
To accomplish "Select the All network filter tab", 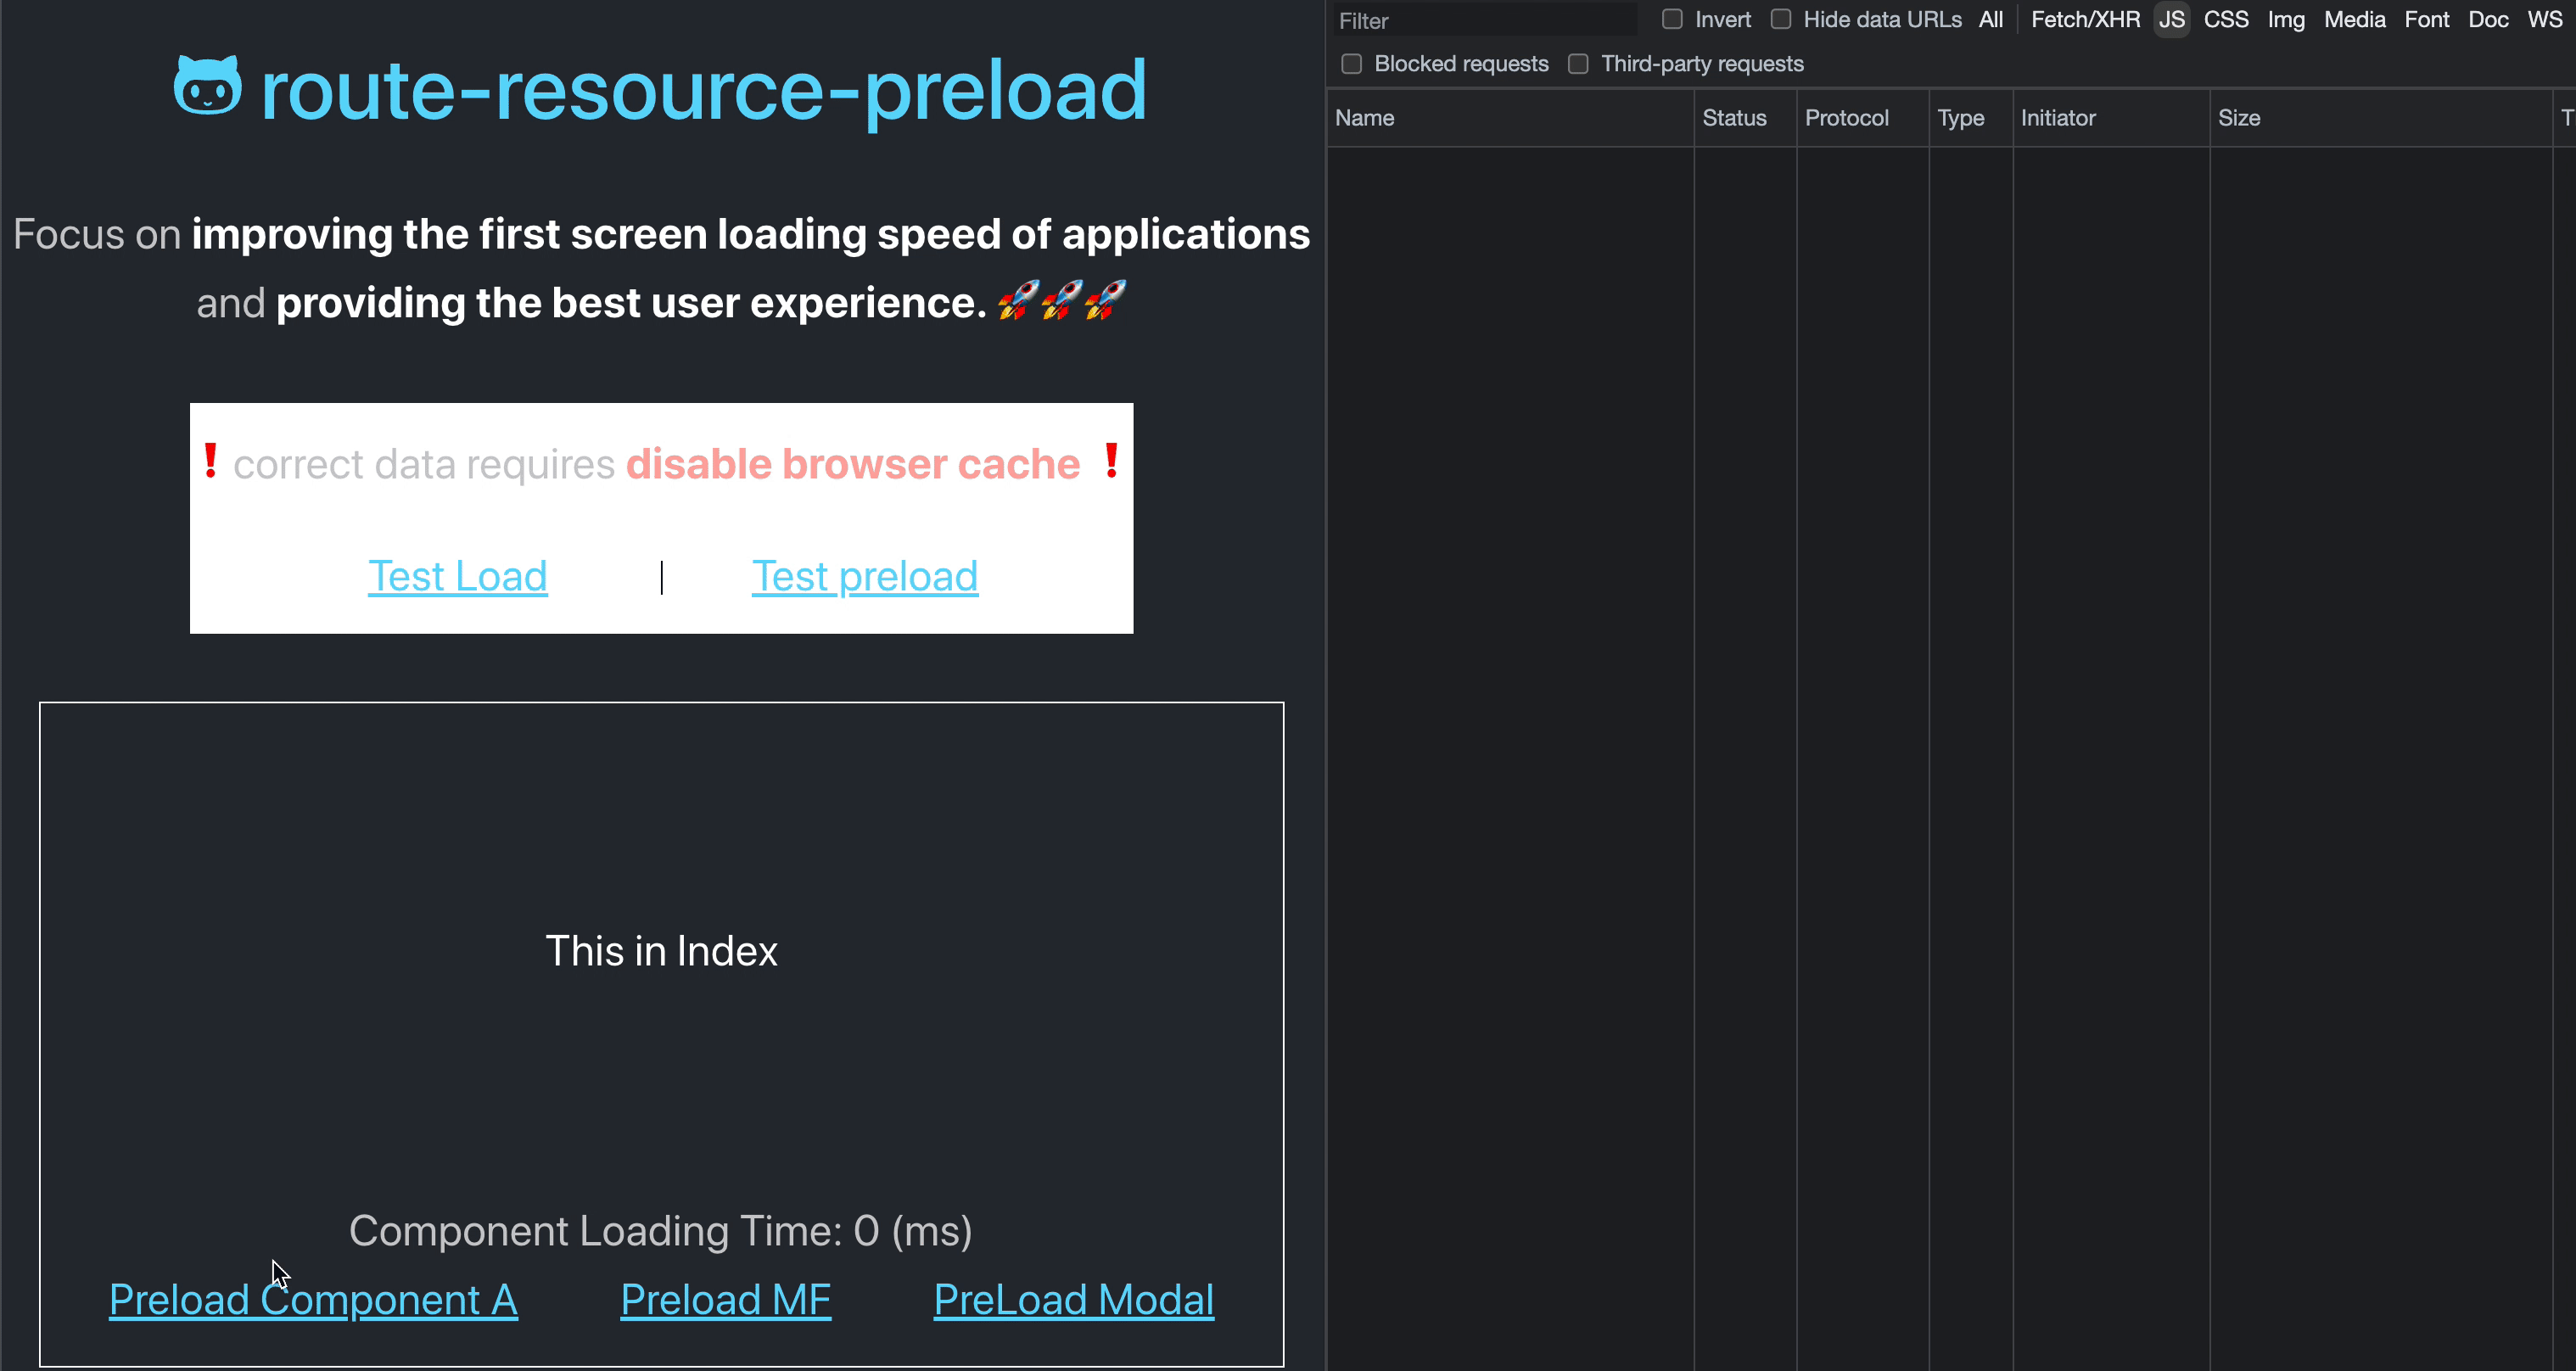I will coord(1990,19).
